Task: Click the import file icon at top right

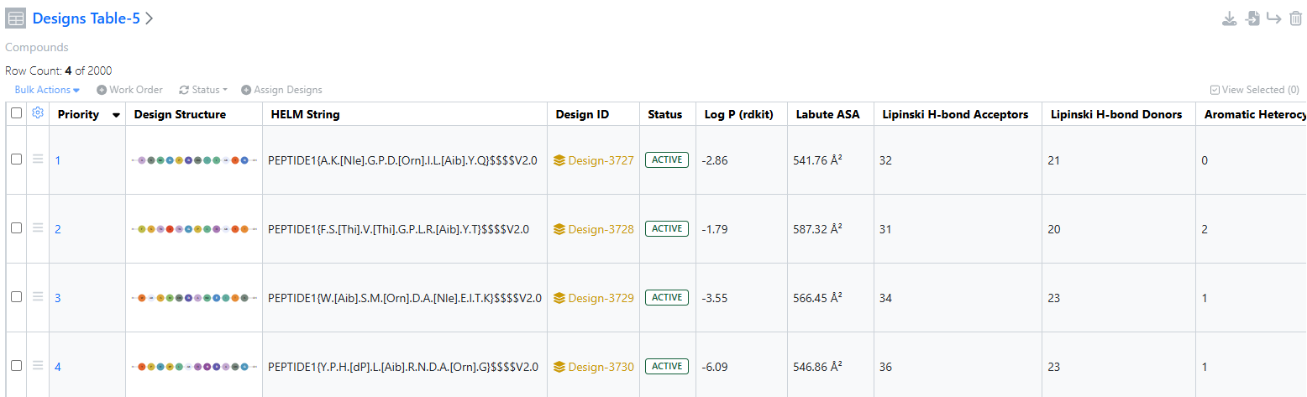Action: point(1252,19)
